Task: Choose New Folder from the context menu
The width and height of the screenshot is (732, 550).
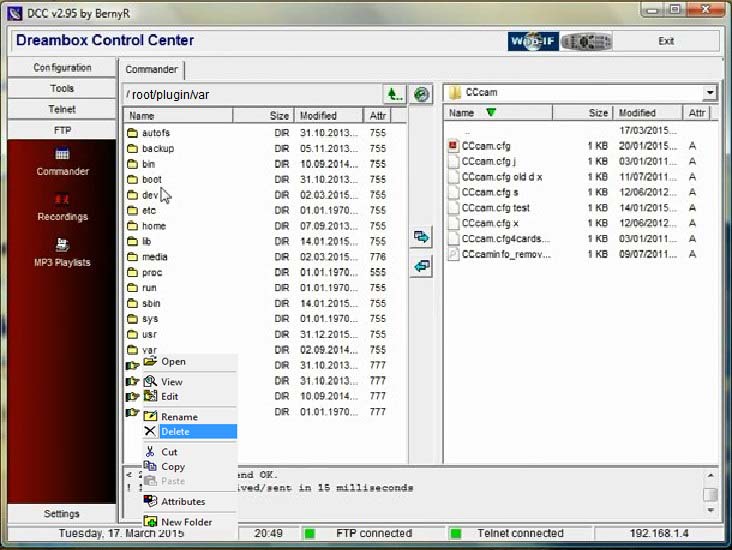Action: point(186,522)
